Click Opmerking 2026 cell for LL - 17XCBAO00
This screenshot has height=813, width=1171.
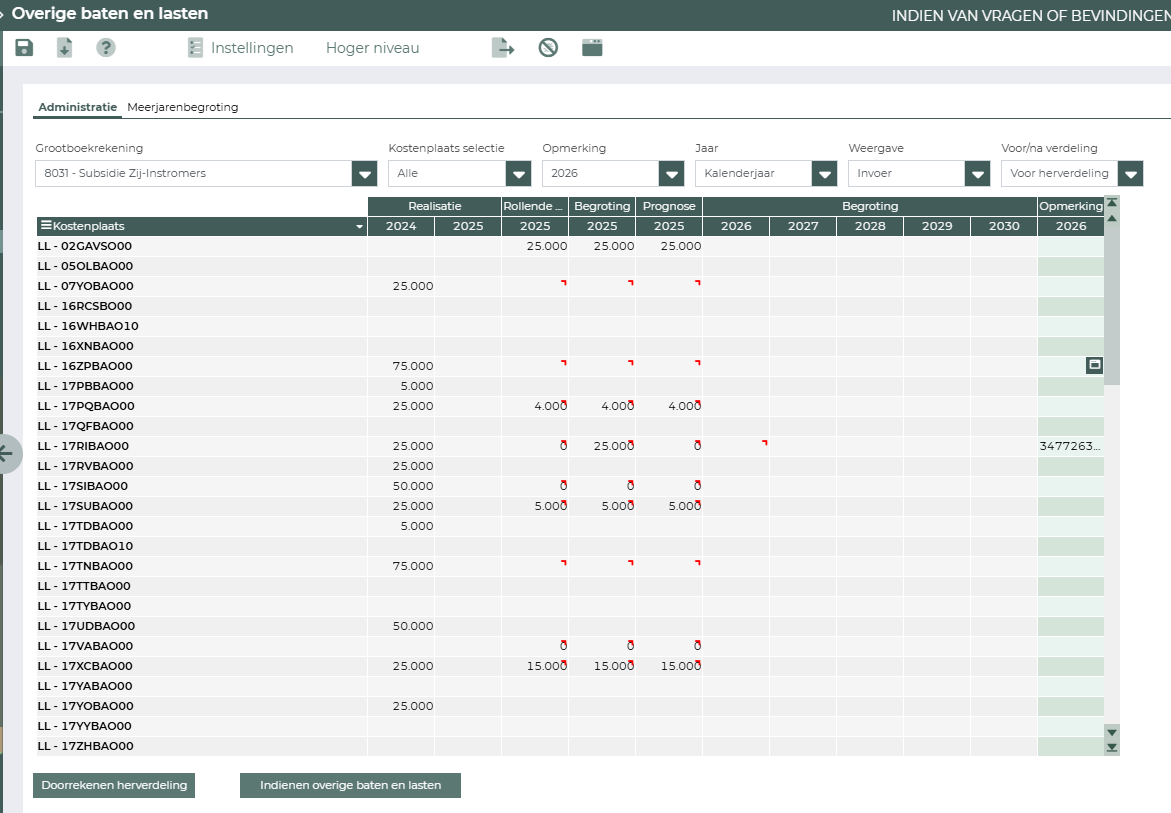tap(1071, 666)
